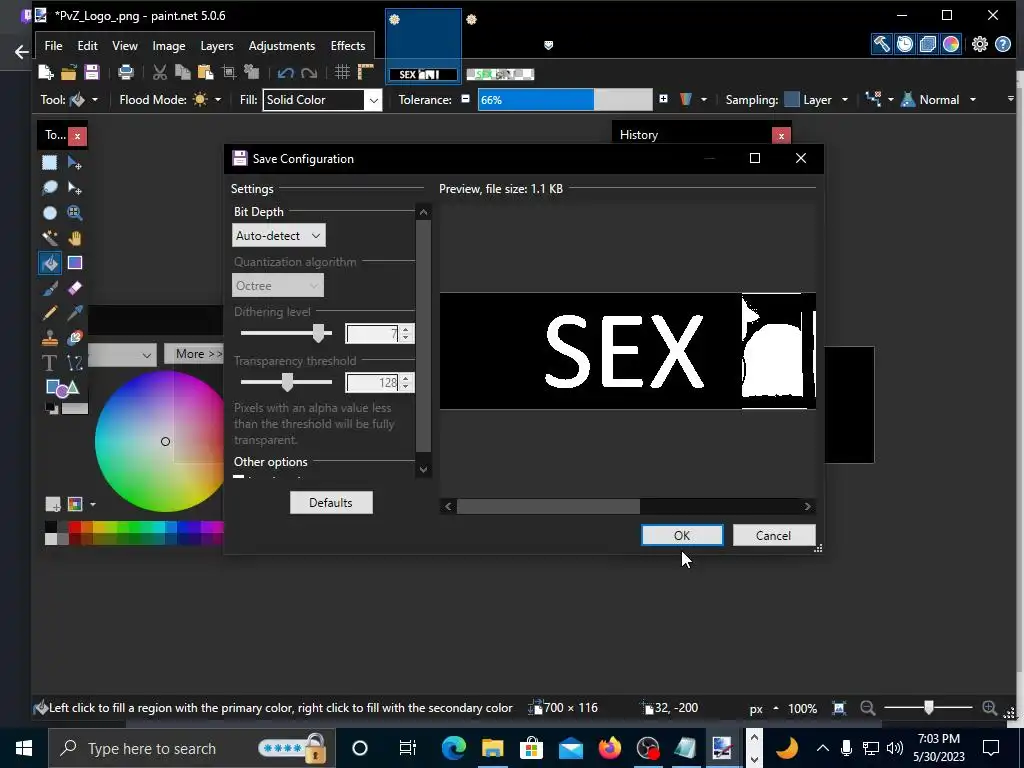The height and width of the screenshot is (768, 1024).
Task: Confirm save with the OK button
Action: [x=682, y=536]
